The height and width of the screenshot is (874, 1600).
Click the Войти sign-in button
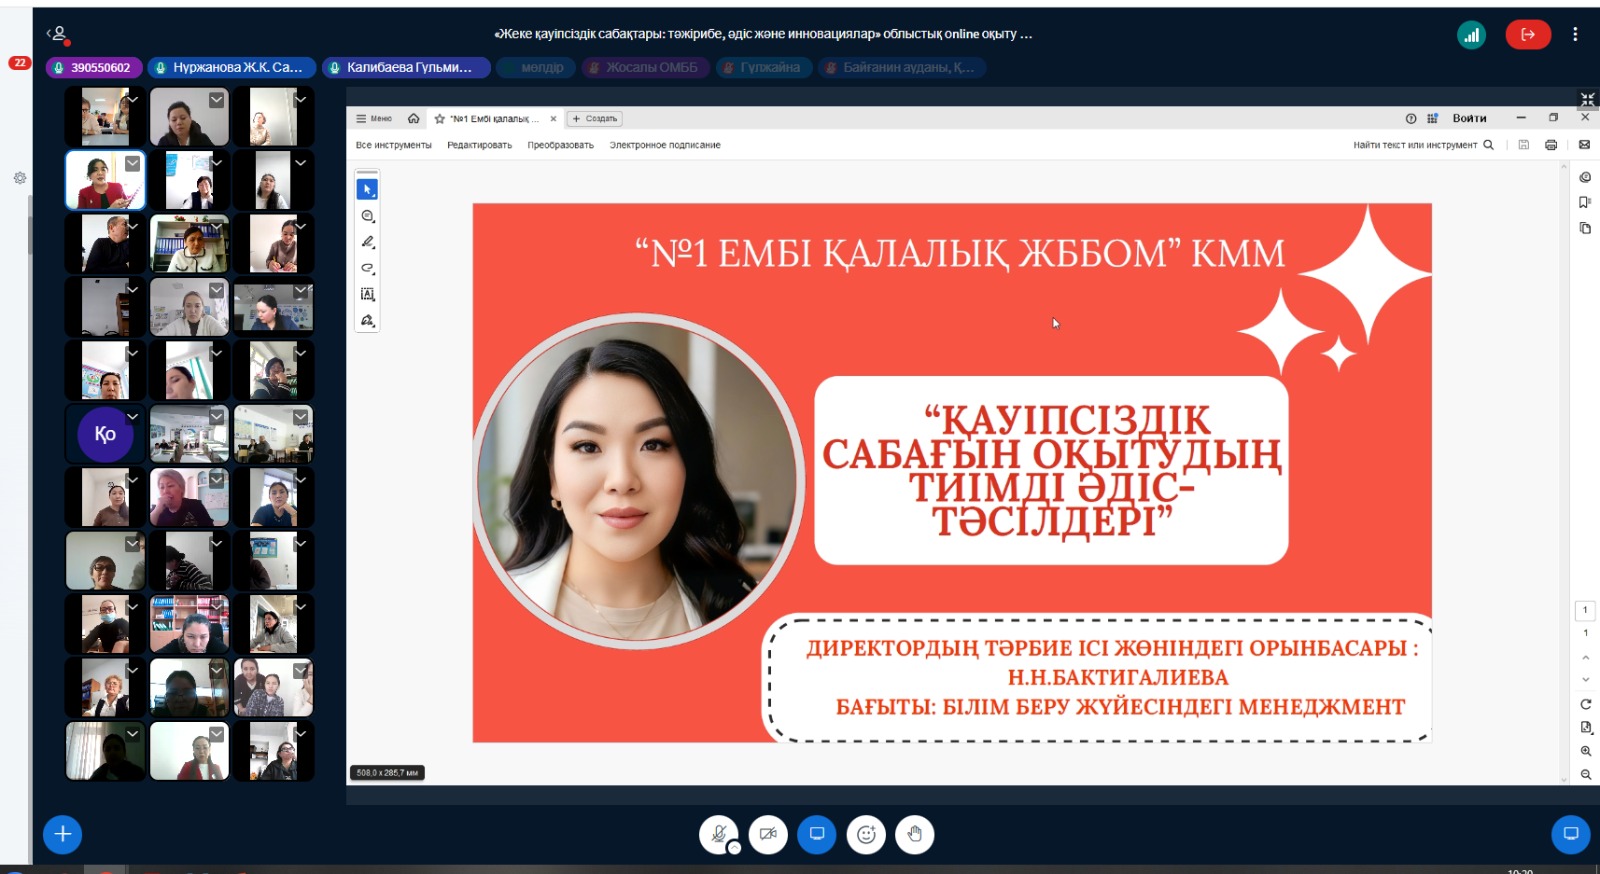pos(1469,118)
